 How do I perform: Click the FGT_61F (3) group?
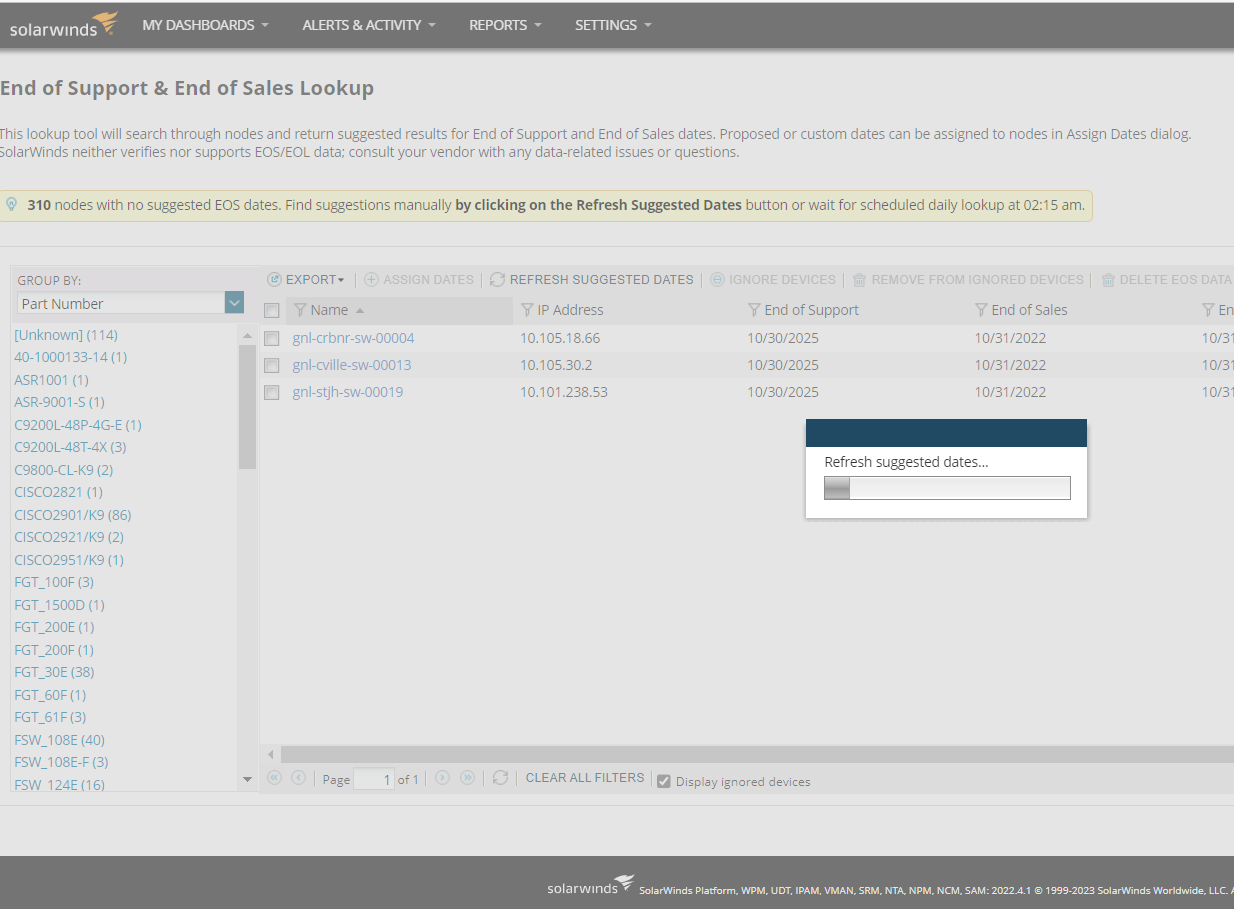click(x=50, y=717)
